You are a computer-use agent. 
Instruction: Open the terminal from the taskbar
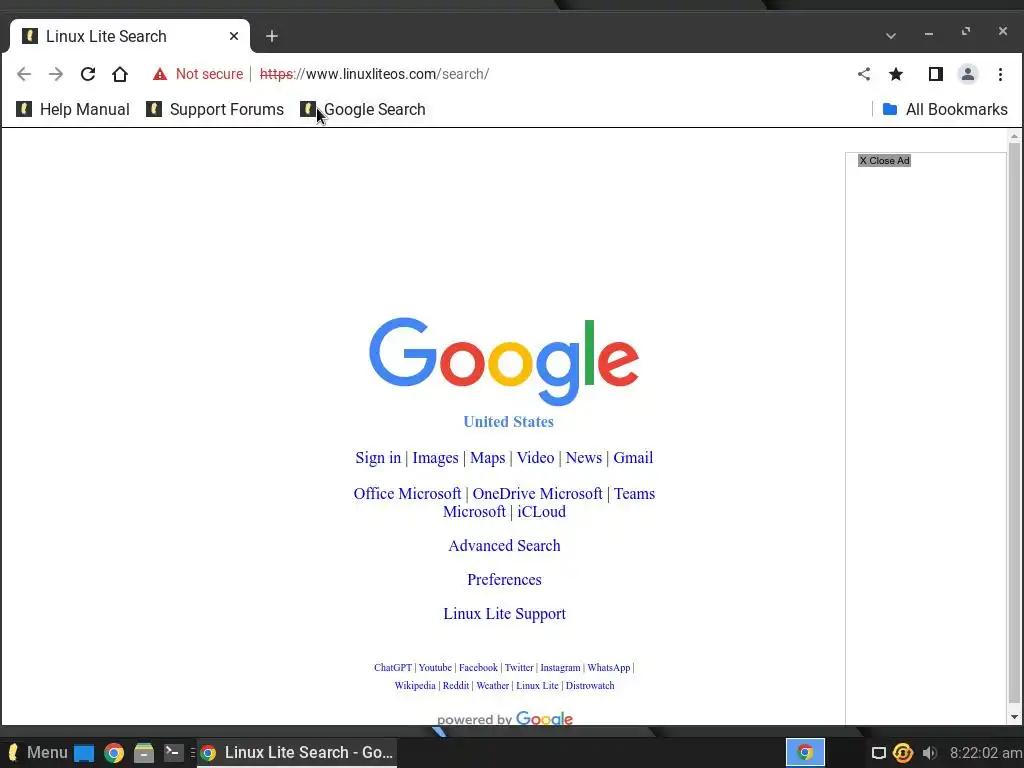(x=174, y=753)
